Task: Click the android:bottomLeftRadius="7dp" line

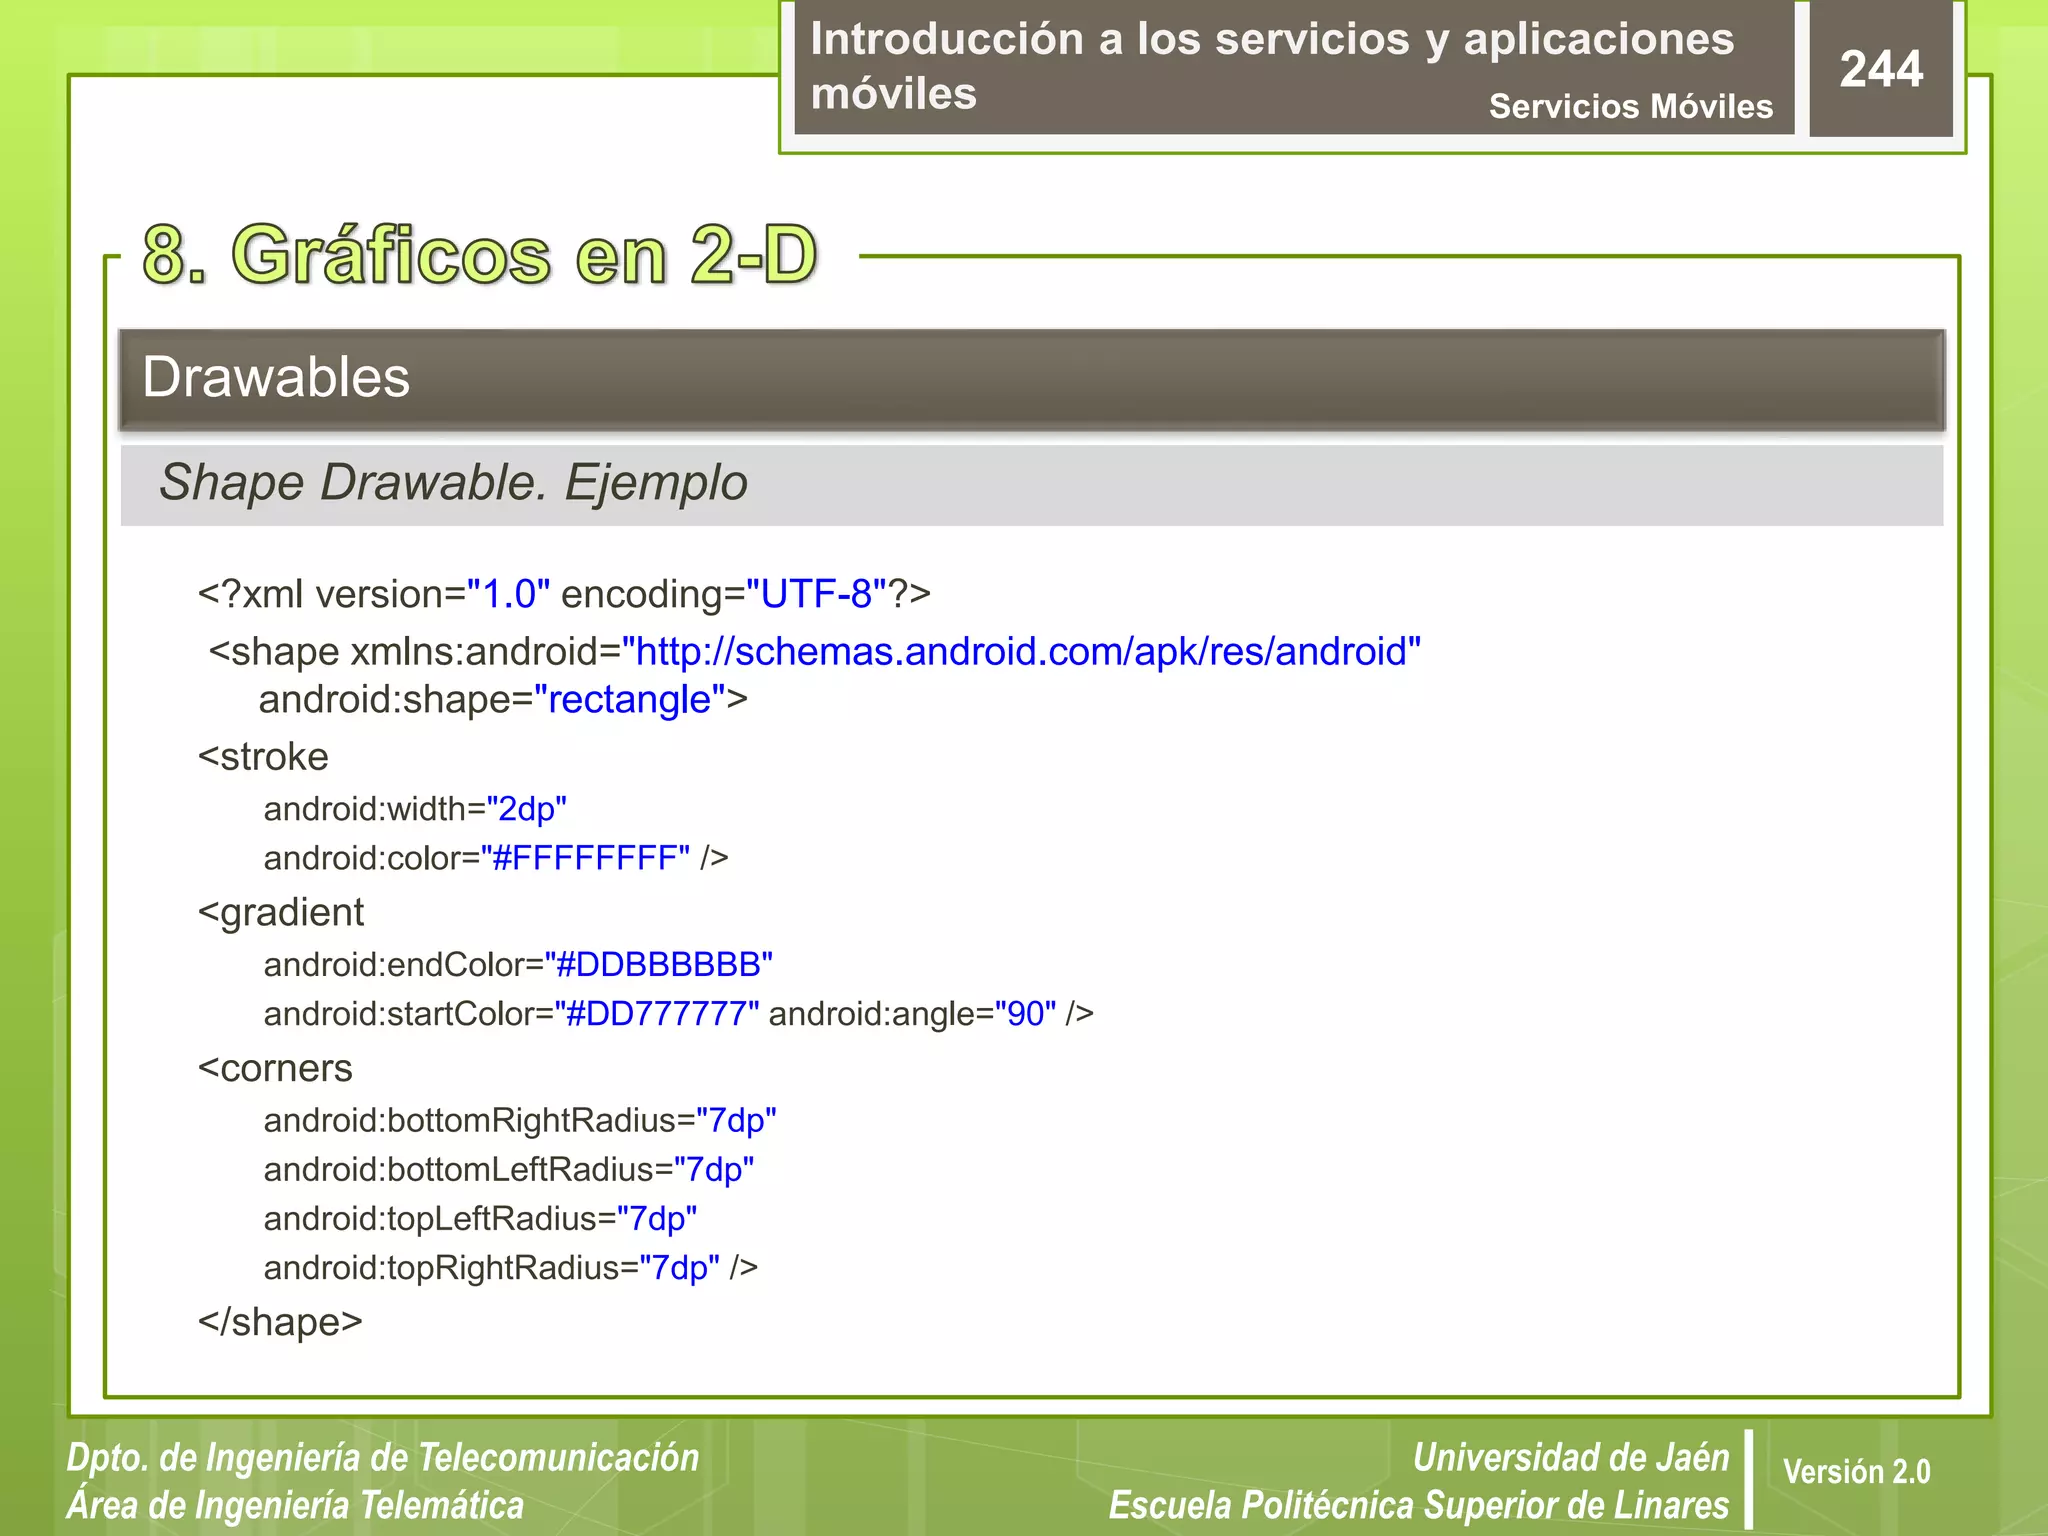Action: 509,1170
